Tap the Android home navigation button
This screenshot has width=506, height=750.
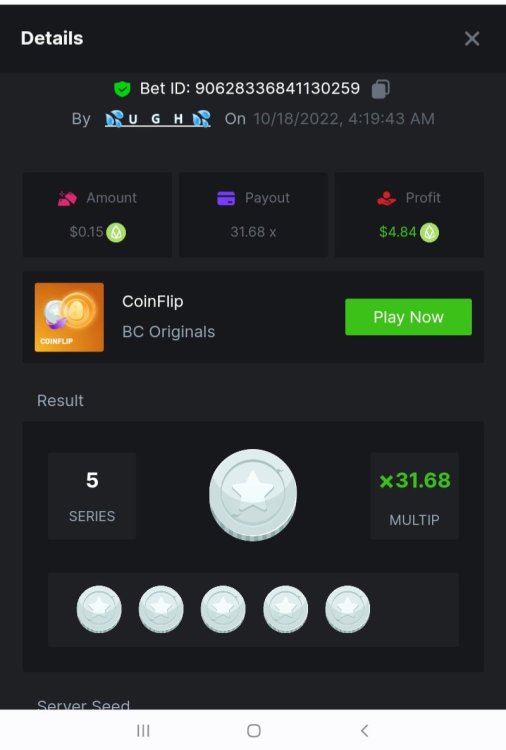click(x=254, y=730)
